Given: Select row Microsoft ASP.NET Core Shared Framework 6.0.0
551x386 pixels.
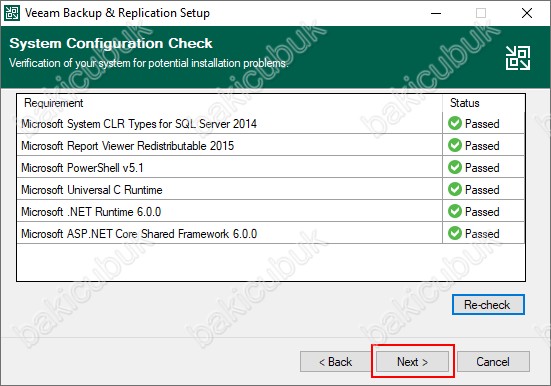Looking at the screenshot, I should tap(271, 233).
